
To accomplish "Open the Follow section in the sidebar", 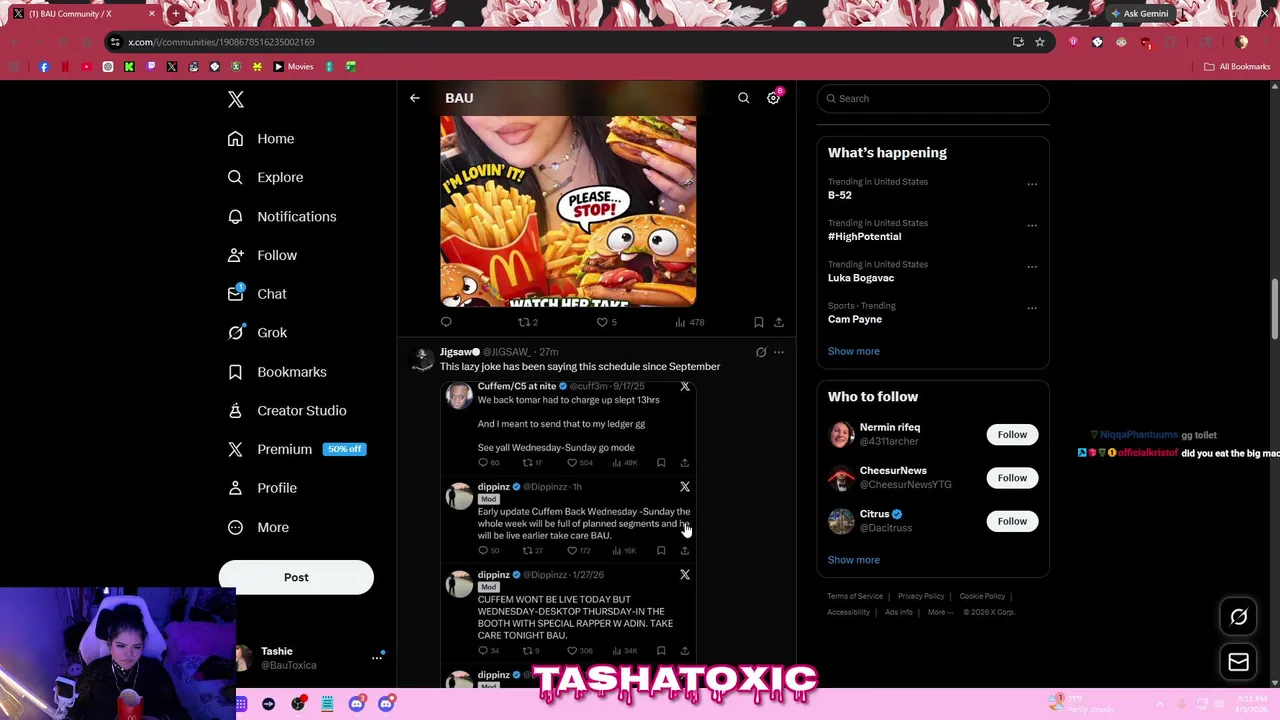I will [x=262, y=255].
